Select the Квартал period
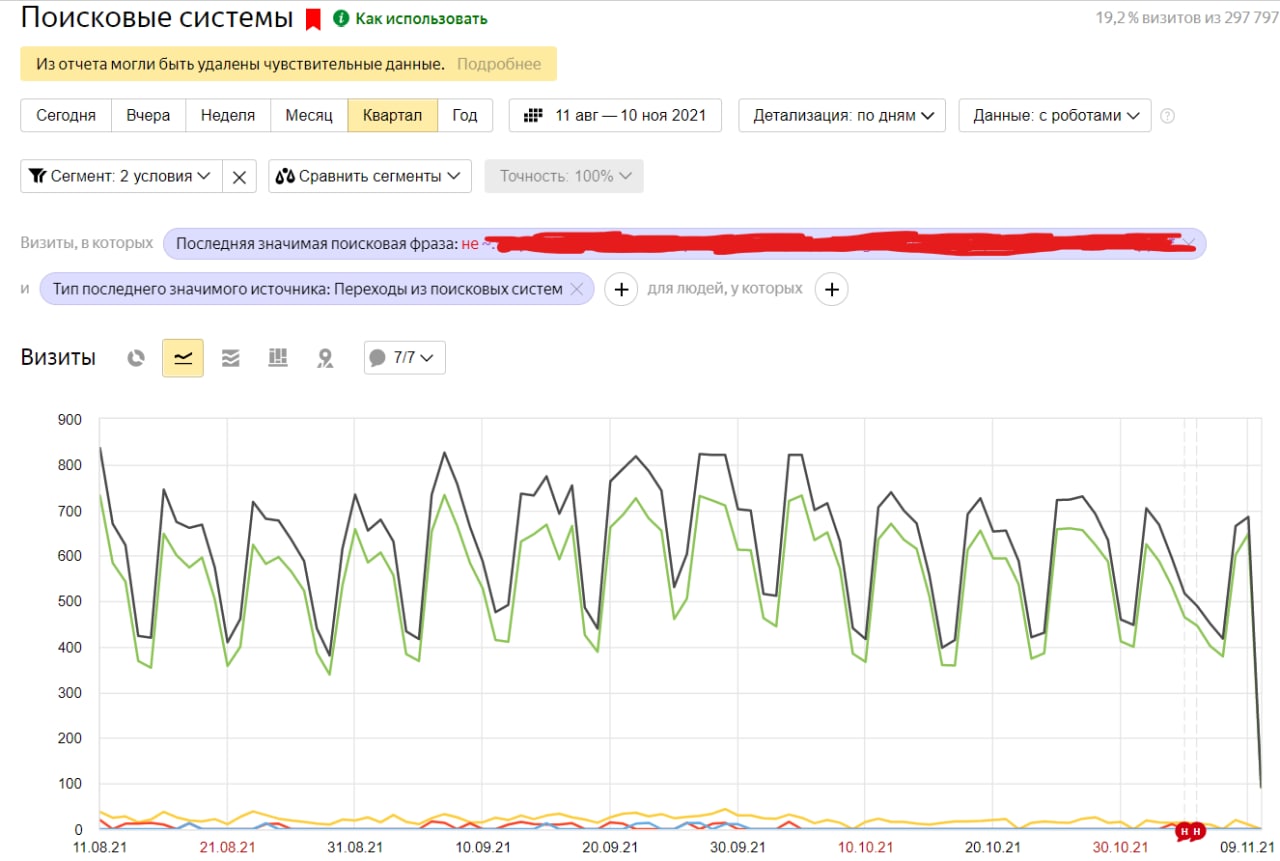 tap(393, 115)
